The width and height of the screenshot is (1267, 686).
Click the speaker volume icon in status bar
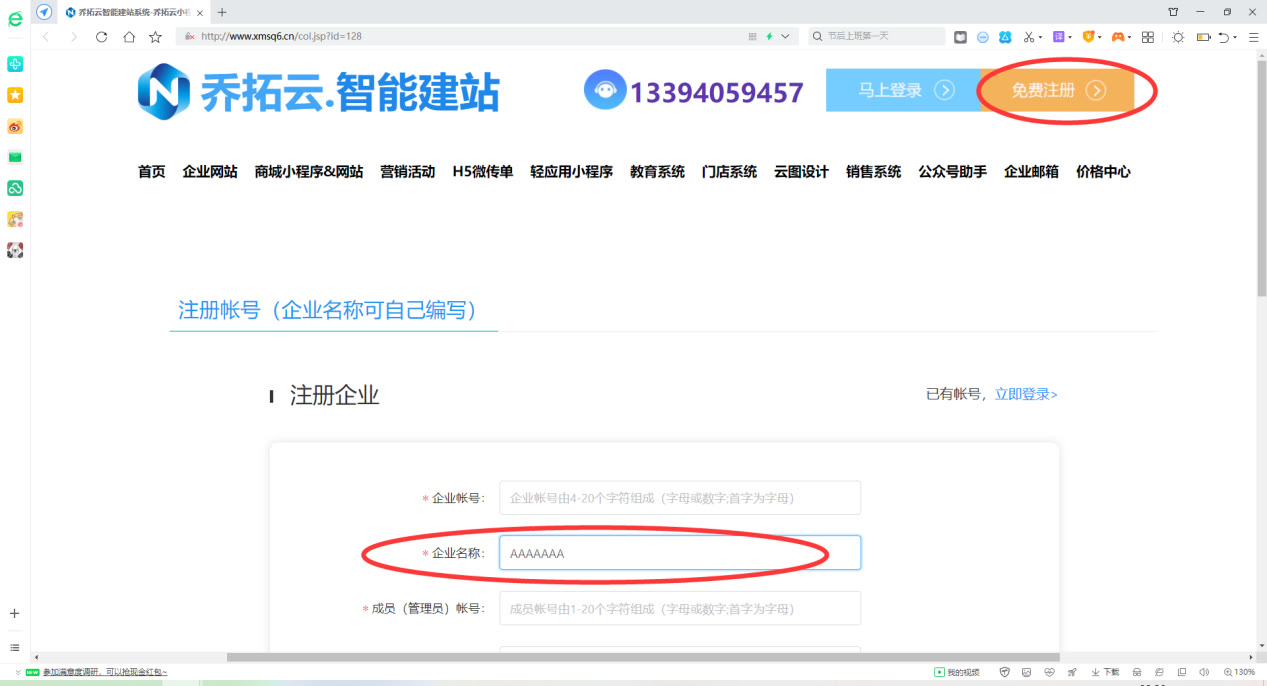1204,672
